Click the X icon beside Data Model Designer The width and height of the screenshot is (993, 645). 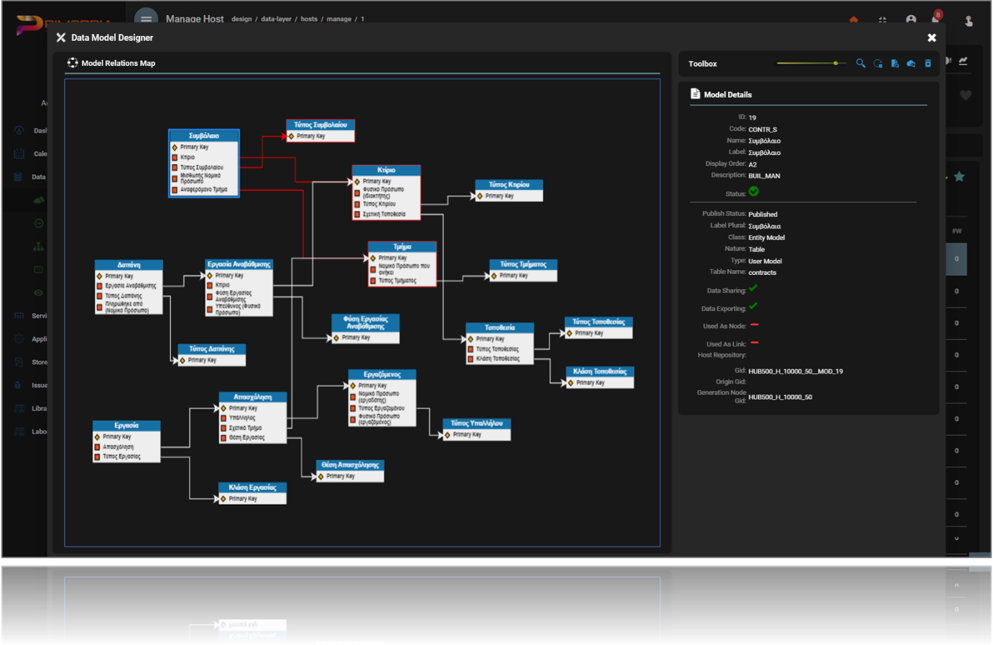tap(61, 38)
